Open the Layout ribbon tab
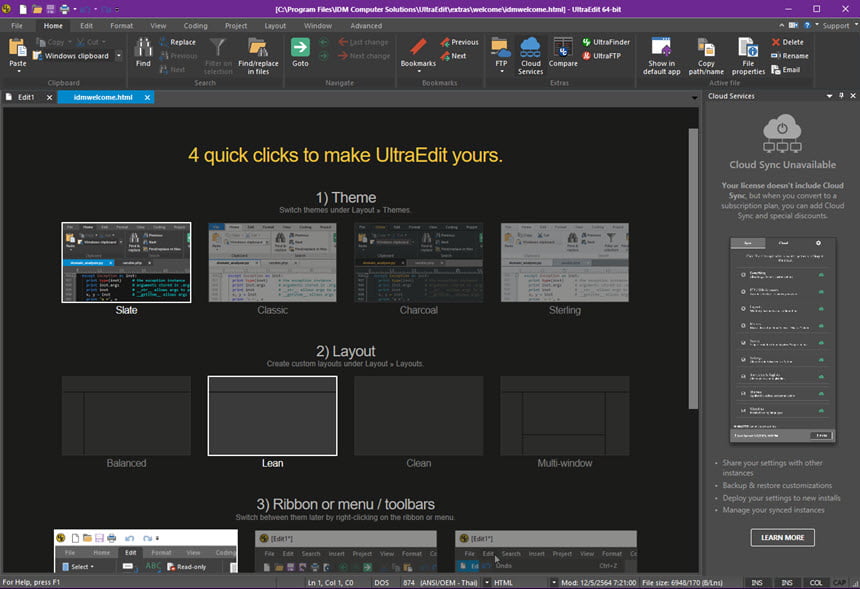Image resolution: width=860 pixels, height=589 pixels. coord(275,26)
